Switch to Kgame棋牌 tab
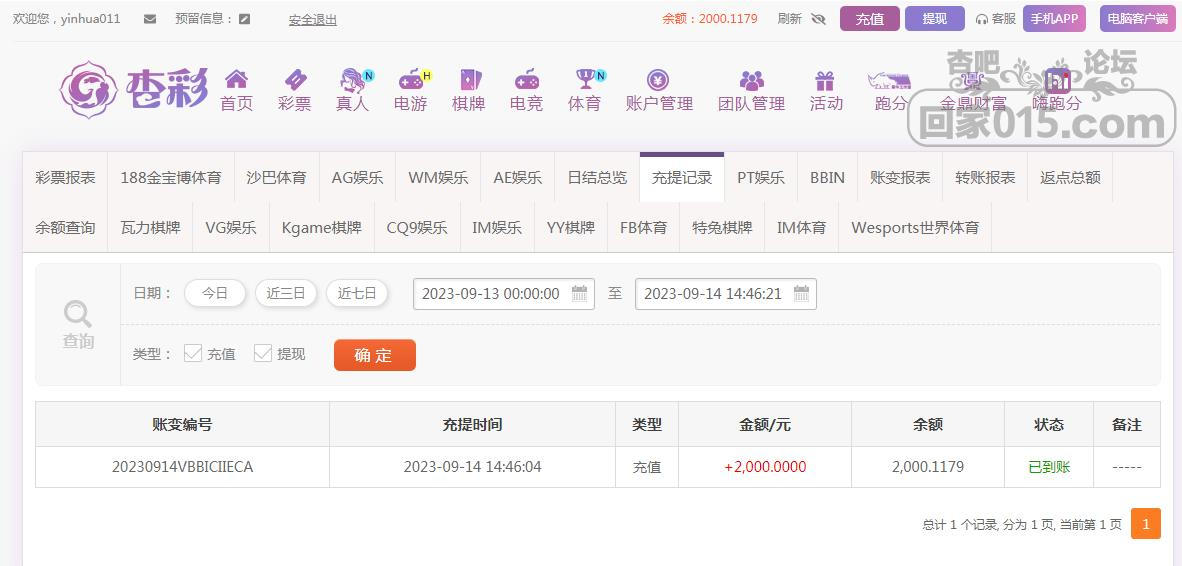This screenshot has width=1182, height=566. tap(322, 227)
